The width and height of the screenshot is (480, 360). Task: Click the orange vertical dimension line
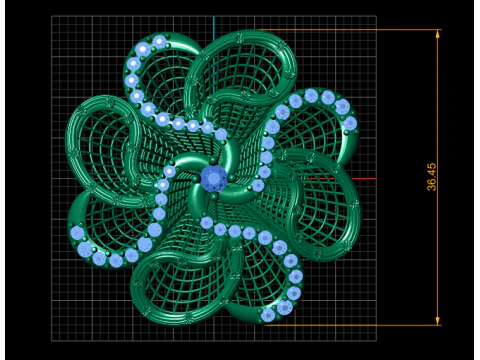coord(438,177)
